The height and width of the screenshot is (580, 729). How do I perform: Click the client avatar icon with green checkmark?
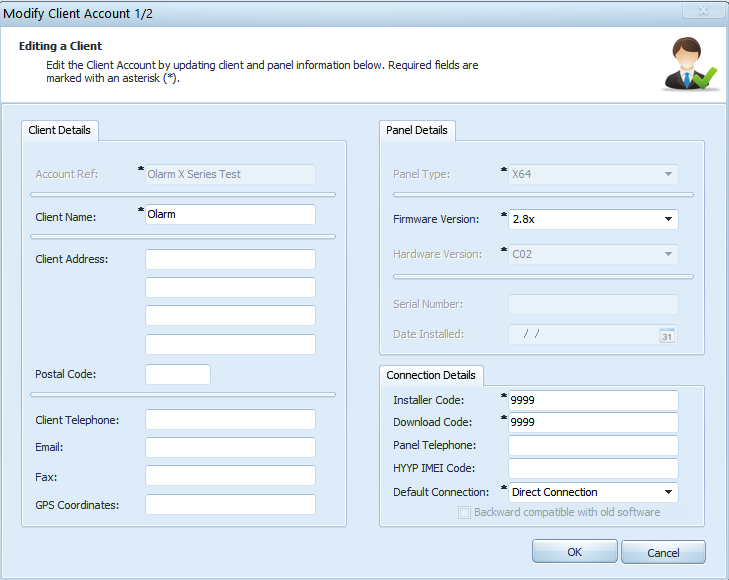pos(689,64)
